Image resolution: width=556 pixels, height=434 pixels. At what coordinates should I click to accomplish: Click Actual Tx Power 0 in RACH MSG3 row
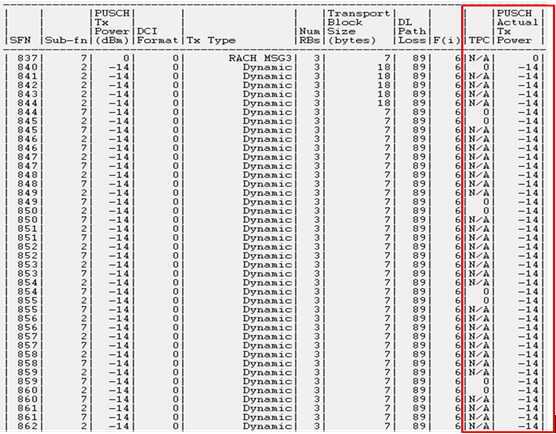(535, 59)
